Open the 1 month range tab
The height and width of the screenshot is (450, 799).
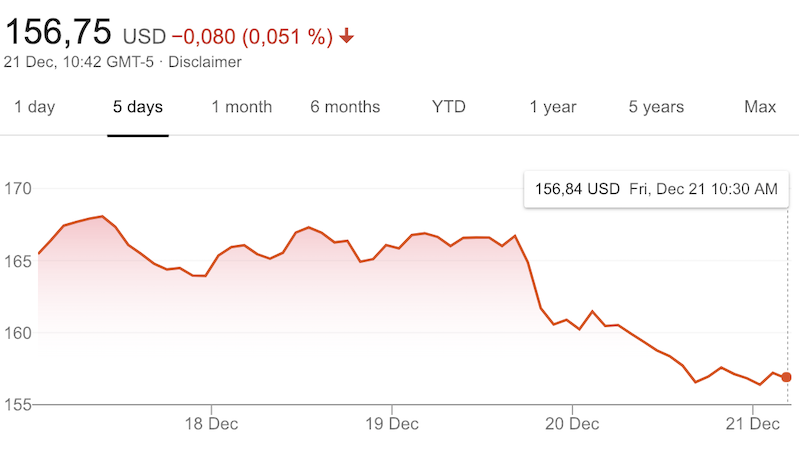pyautogui.click(x=242, y=107)
